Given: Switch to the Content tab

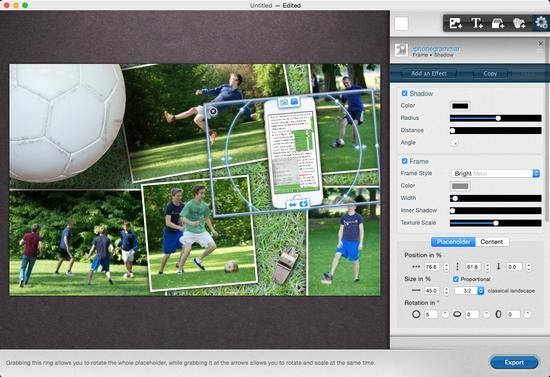Looking at the screenshot, I should (x=491, y=242).
